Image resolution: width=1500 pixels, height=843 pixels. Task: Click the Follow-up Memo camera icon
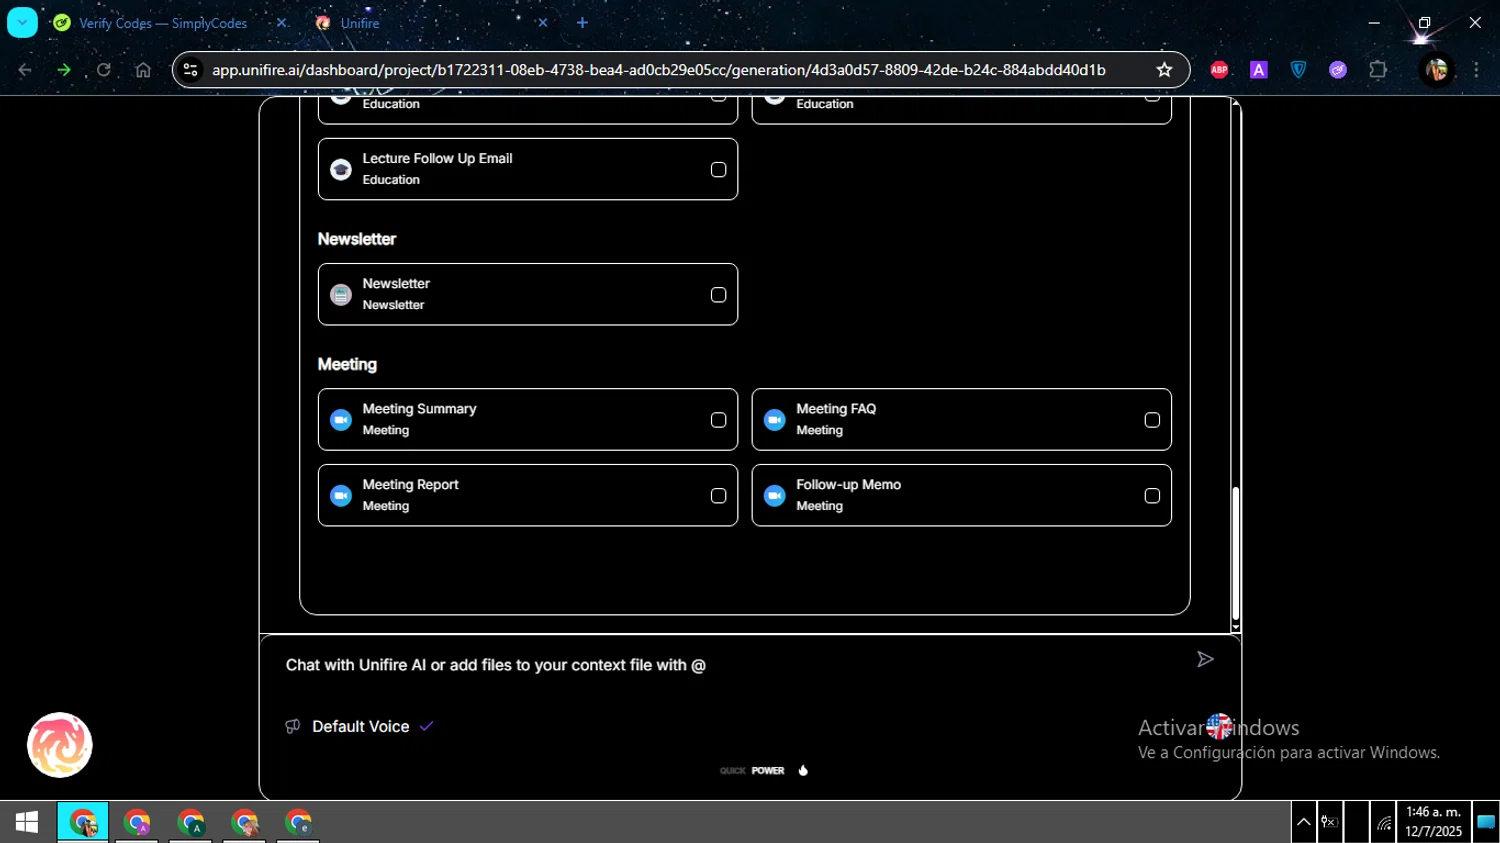[x=775, y=496]
